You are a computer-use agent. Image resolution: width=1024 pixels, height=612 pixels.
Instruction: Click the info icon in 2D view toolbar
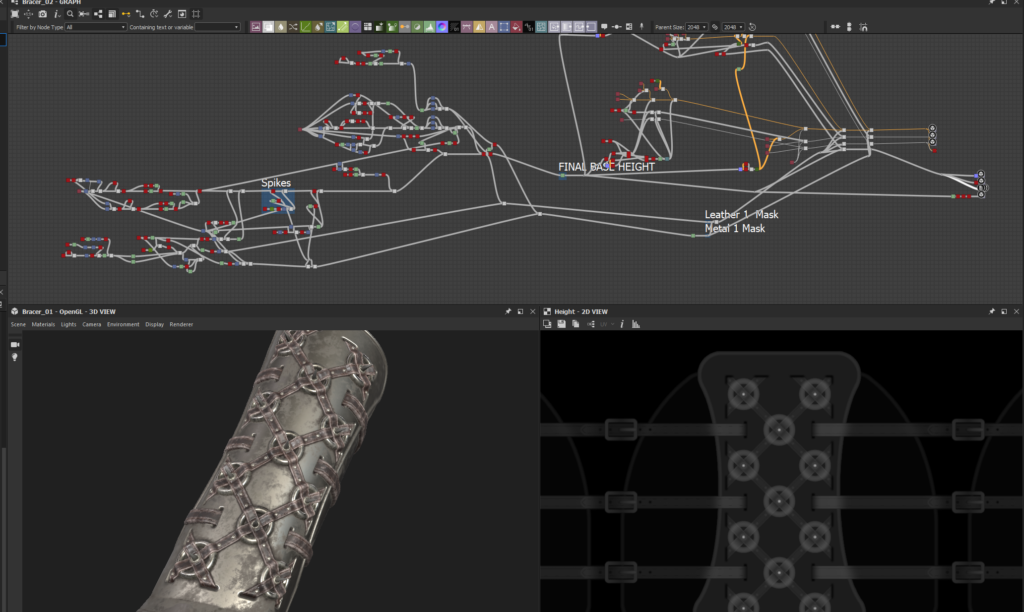(622, 324)
